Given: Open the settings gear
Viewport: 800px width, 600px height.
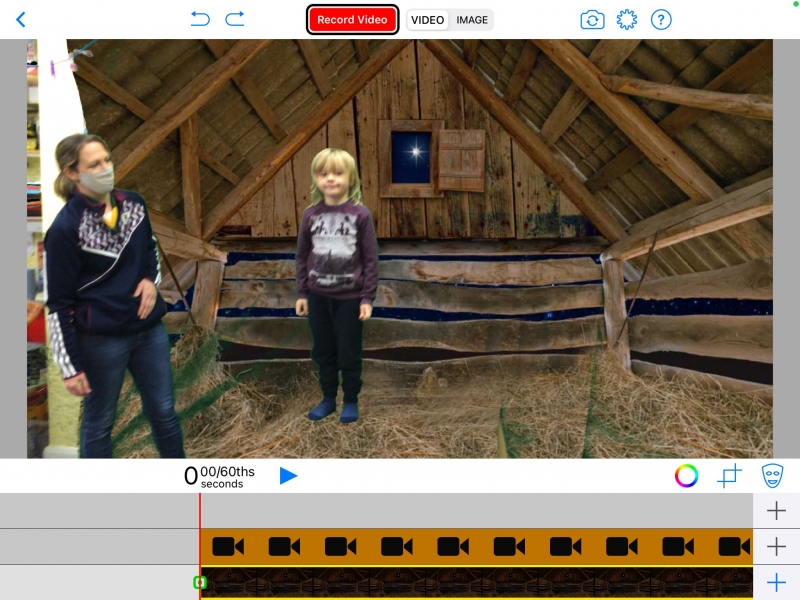Looking at the screenshot, I should pos(627,20).
